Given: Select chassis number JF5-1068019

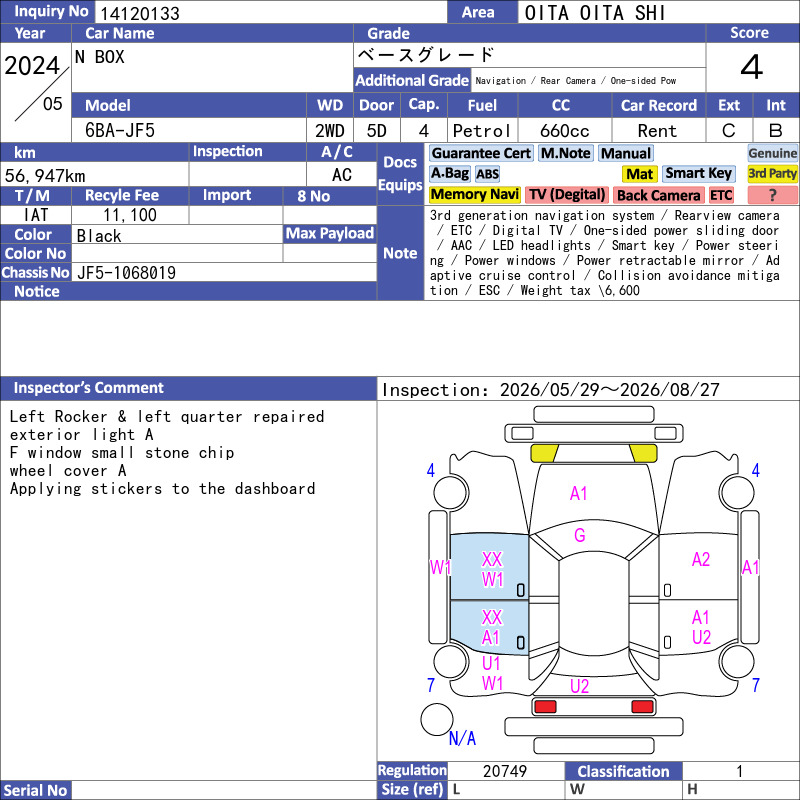Looking at the screenshot, I should coord(126,273).
